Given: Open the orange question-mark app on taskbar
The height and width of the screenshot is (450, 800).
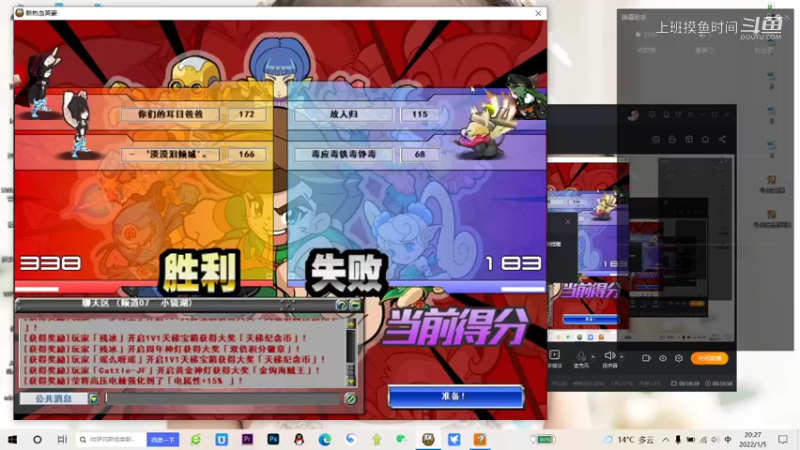Looking at the screenshot, I should pyautogui.click(x=480, y=439).
